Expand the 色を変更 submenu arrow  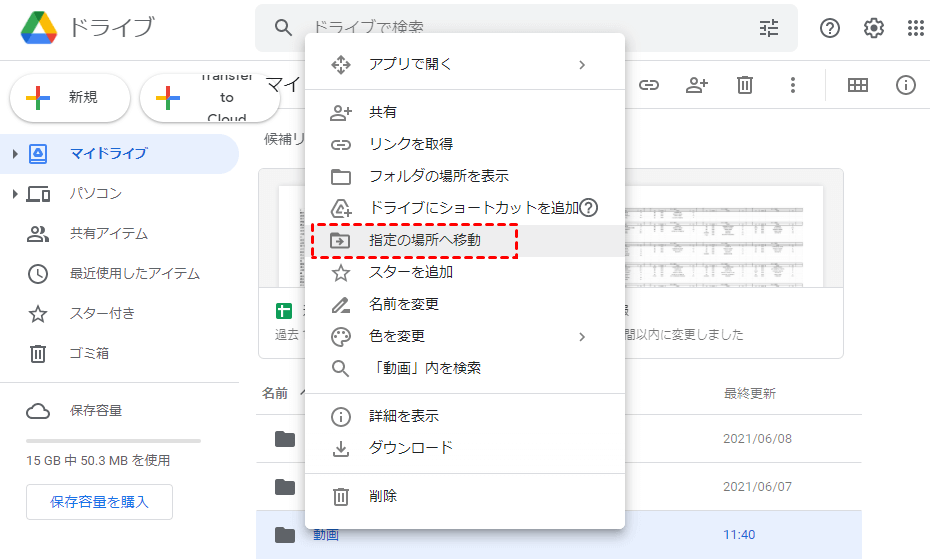pos(582,337)
